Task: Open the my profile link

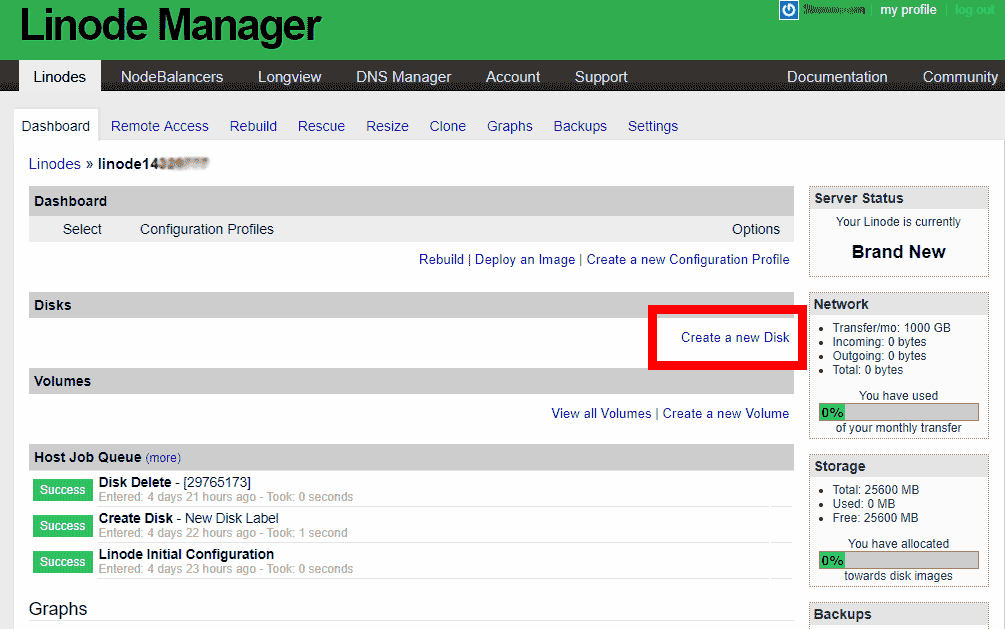Action: coord(908,10)
